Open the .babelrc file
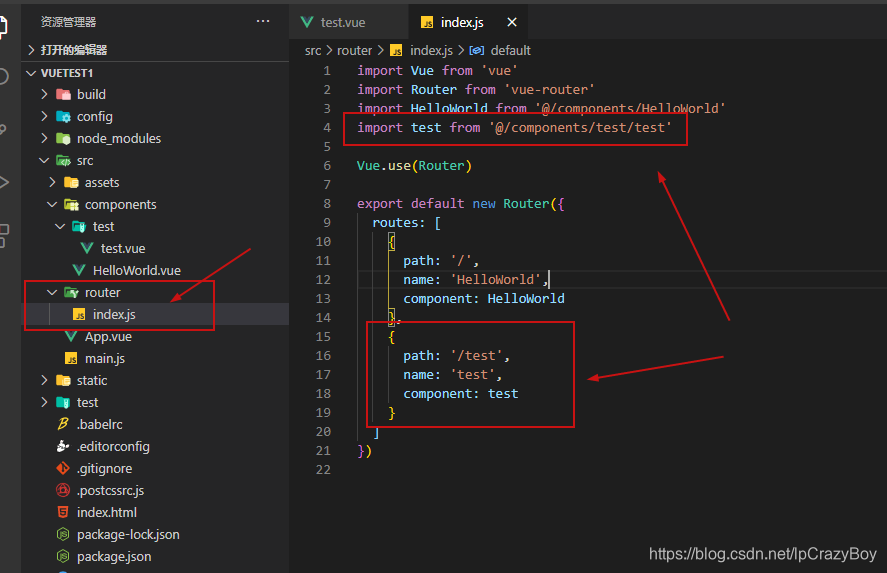Viewport: 887px width, 573px height. tap(100, 424)
